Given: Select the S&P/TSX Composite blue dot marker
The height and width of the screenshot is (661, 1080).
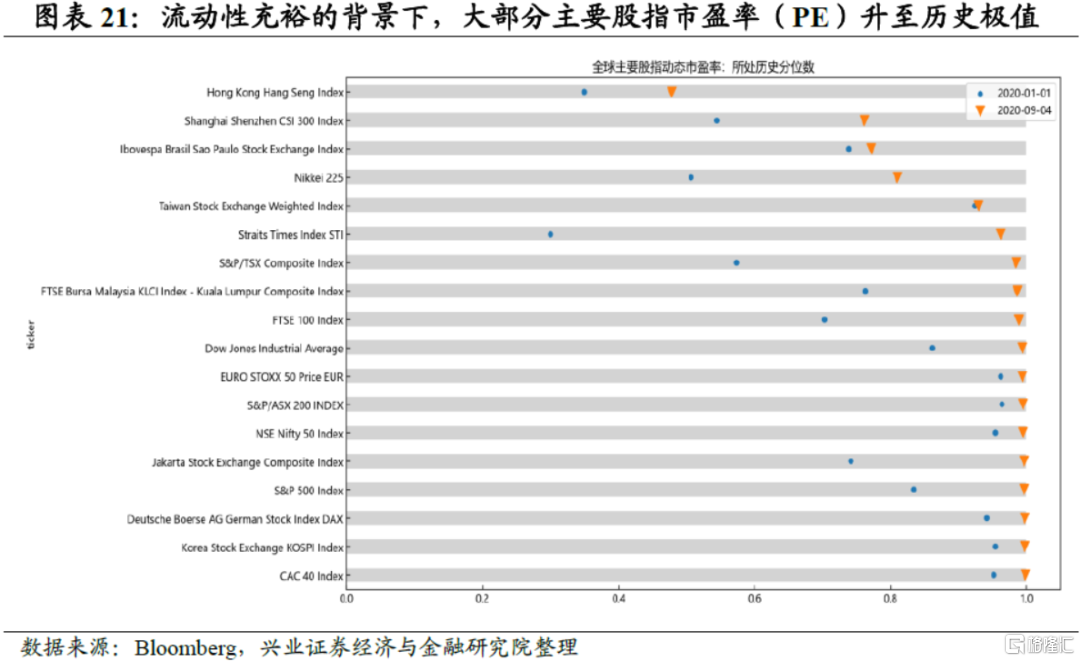Looking at the screenshot, I should tap(737, 263).
